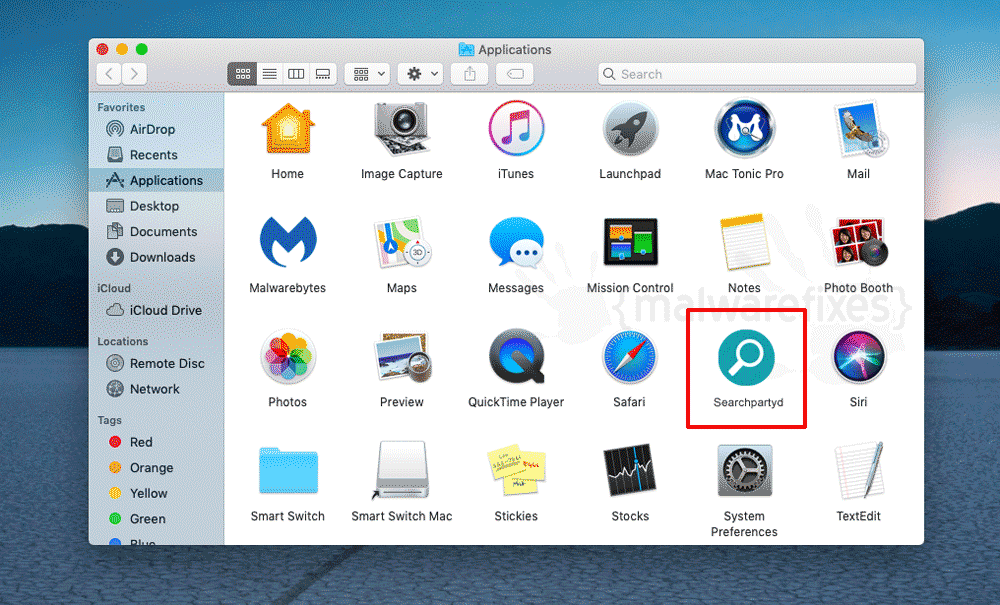
Task: Open the Photos flower icon
Action: (288, 357)
